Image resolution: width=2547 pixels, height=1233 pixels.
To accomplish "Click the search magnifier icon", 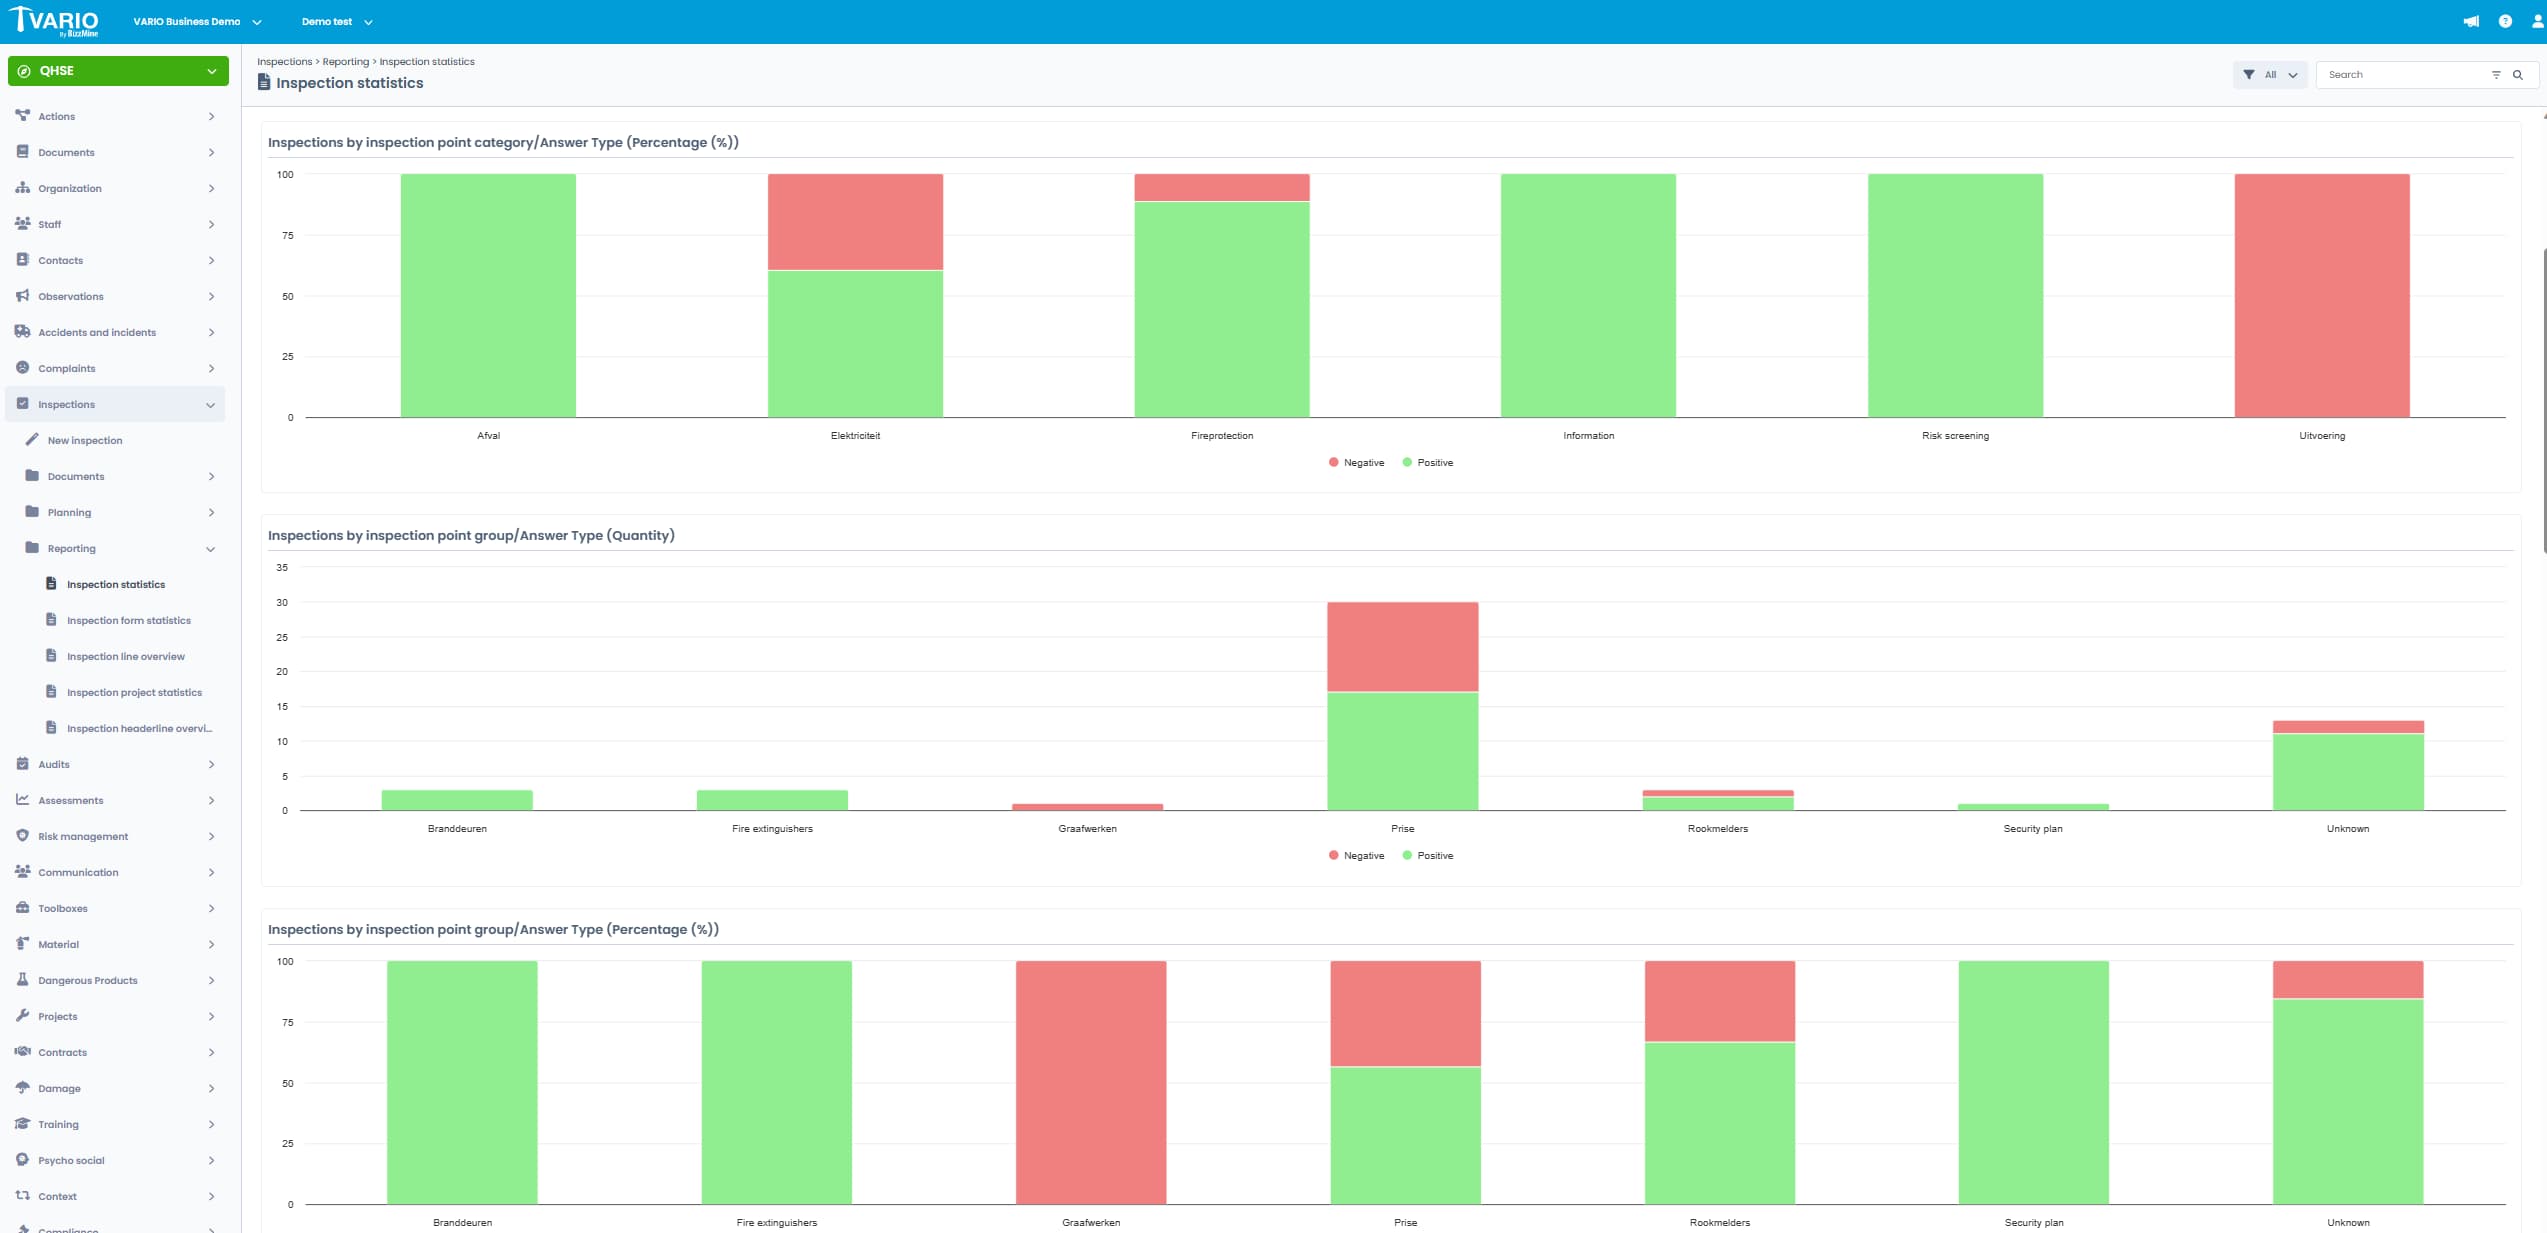I will 2518,75.
